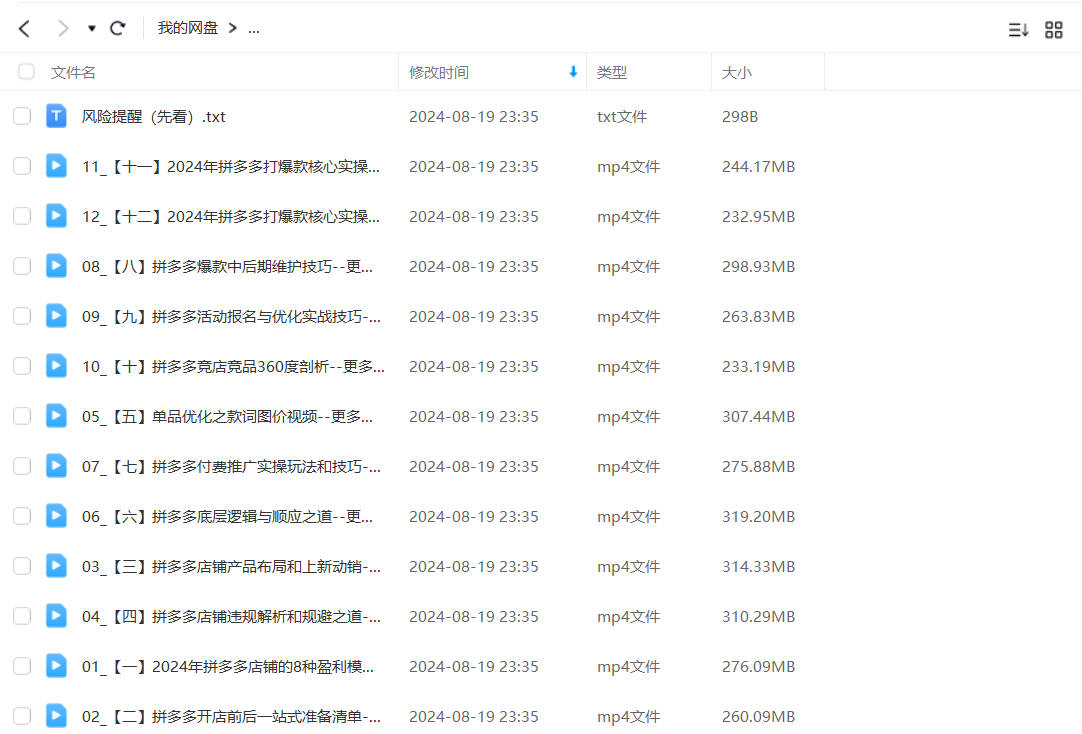Open the sort order menu icon
This screenshot has height=734, width=1082.
1018,30
